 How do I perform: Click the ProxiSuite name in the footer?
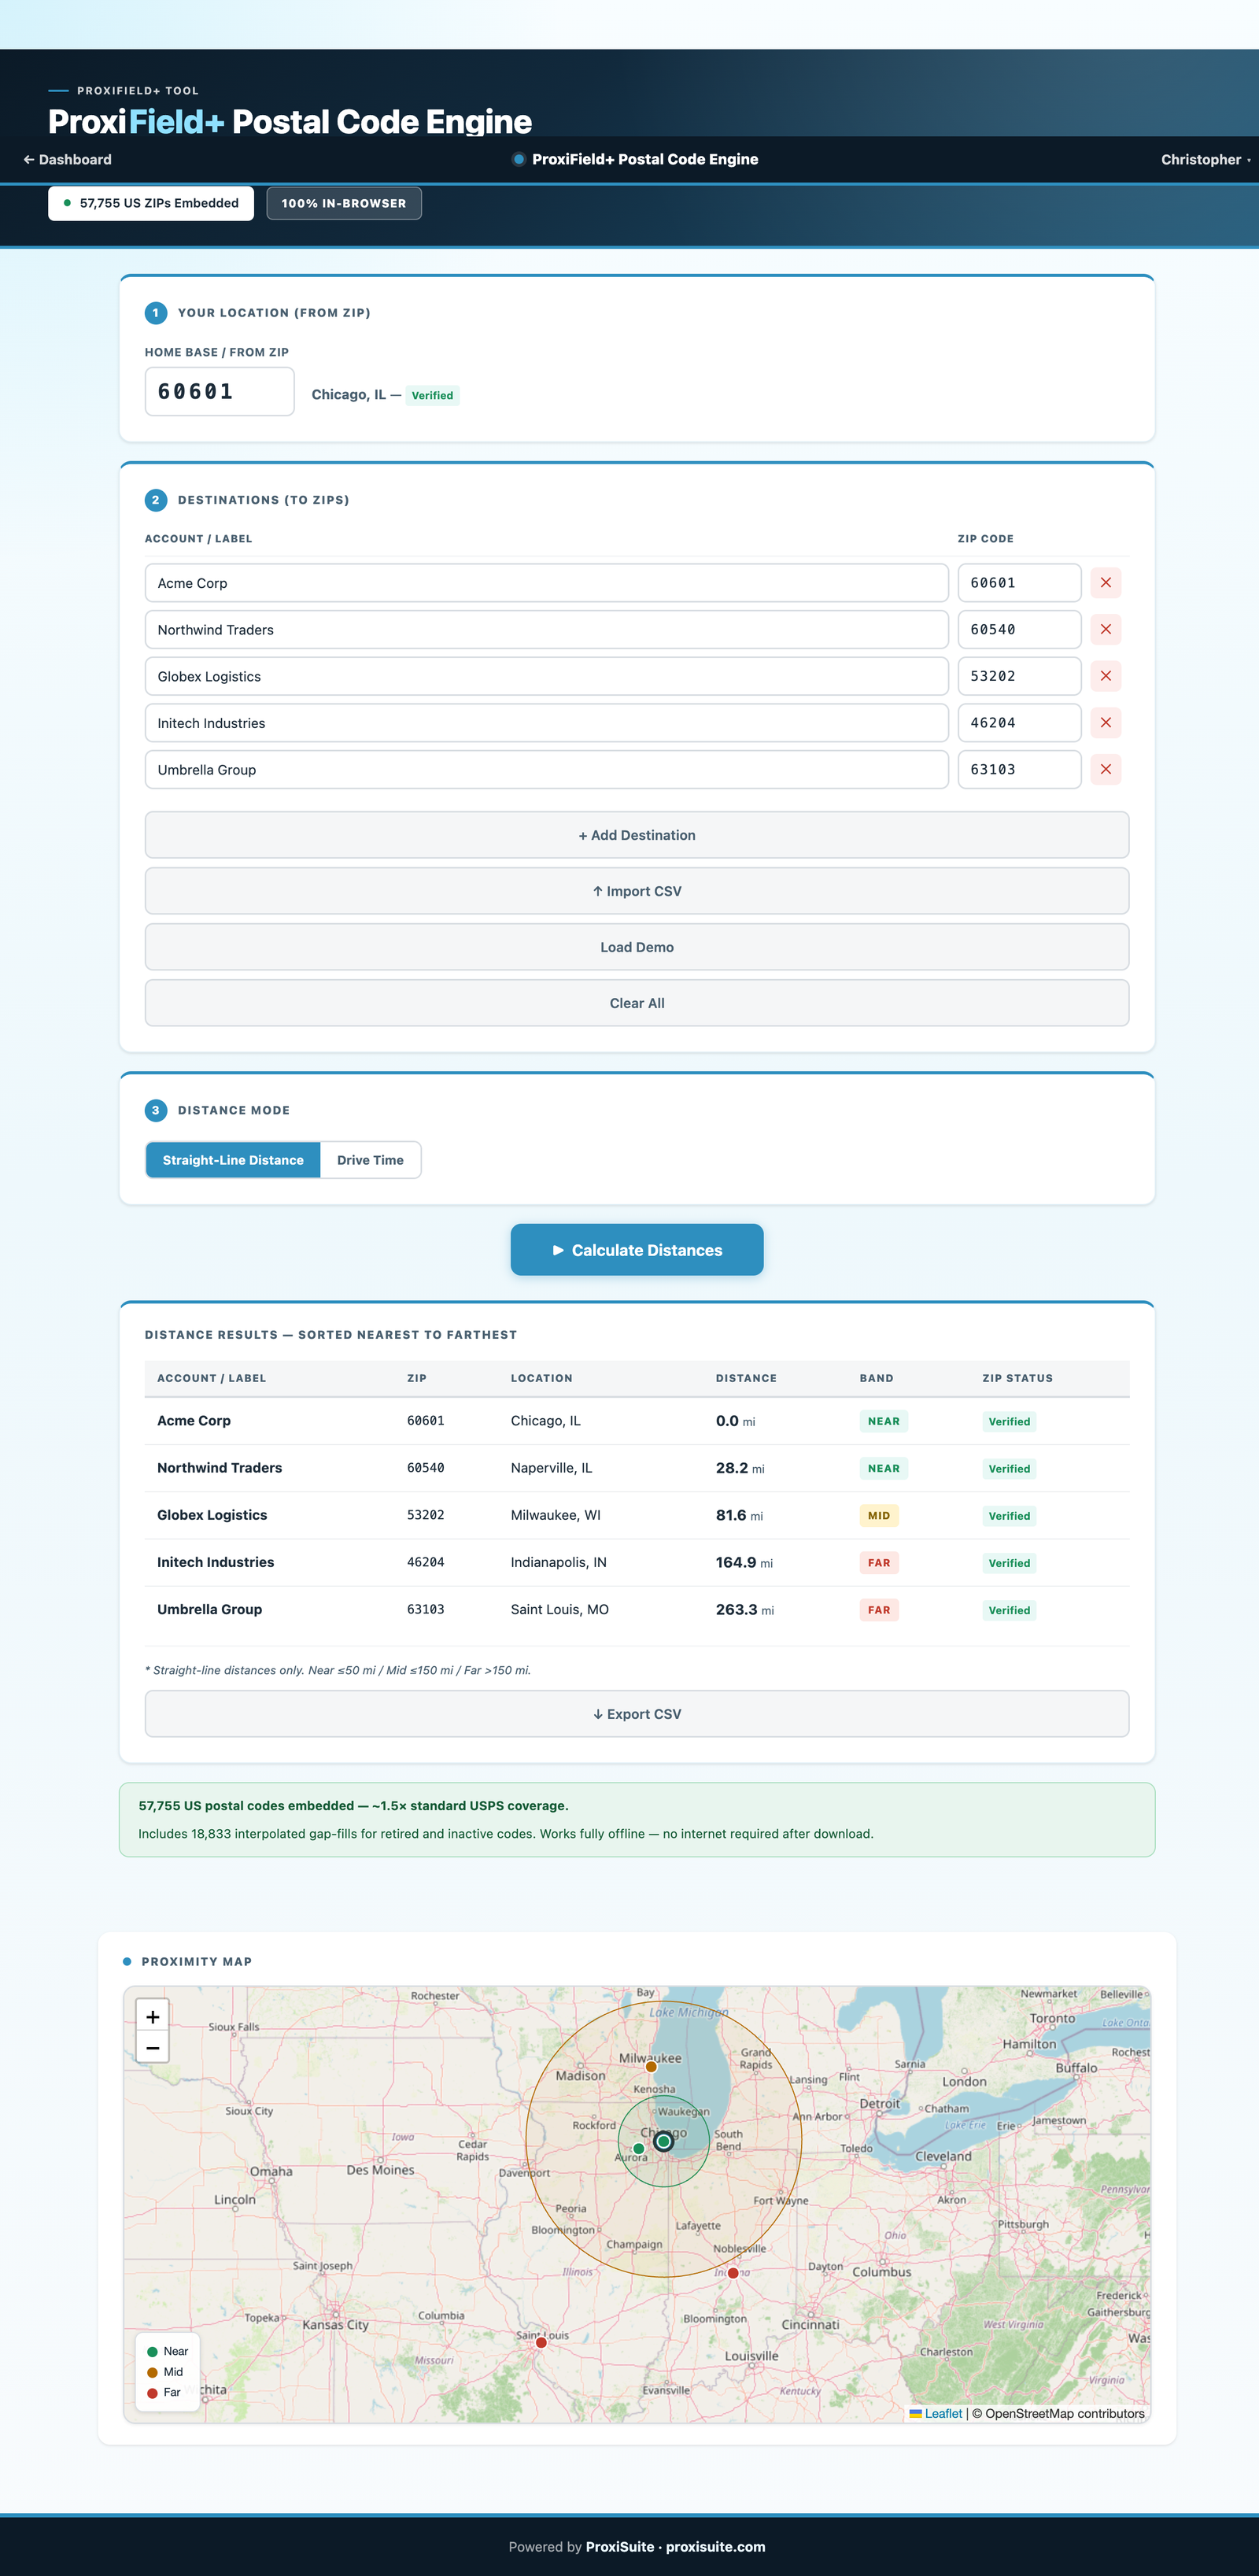pyautogui.click(x=620, y=2547)
